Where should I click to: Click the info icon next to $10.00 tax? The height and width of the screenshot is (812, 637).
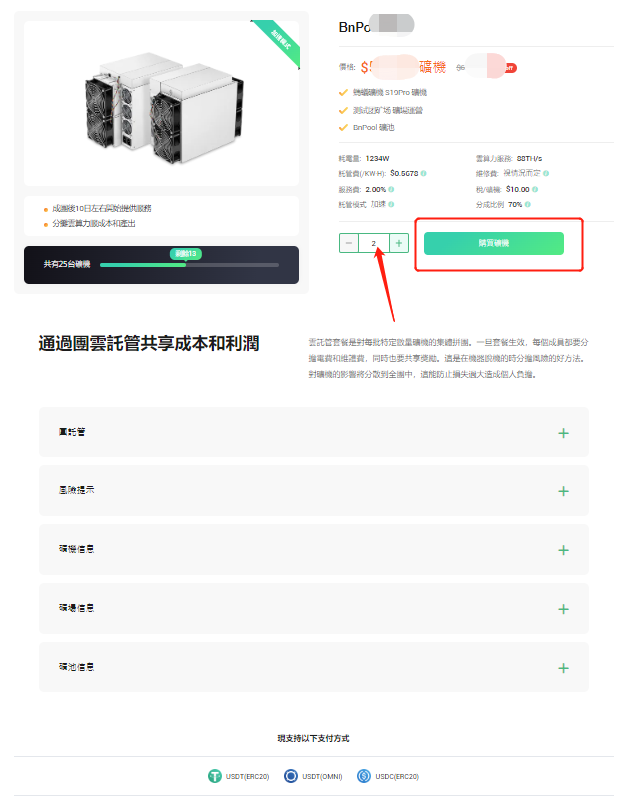pos(534,190)
